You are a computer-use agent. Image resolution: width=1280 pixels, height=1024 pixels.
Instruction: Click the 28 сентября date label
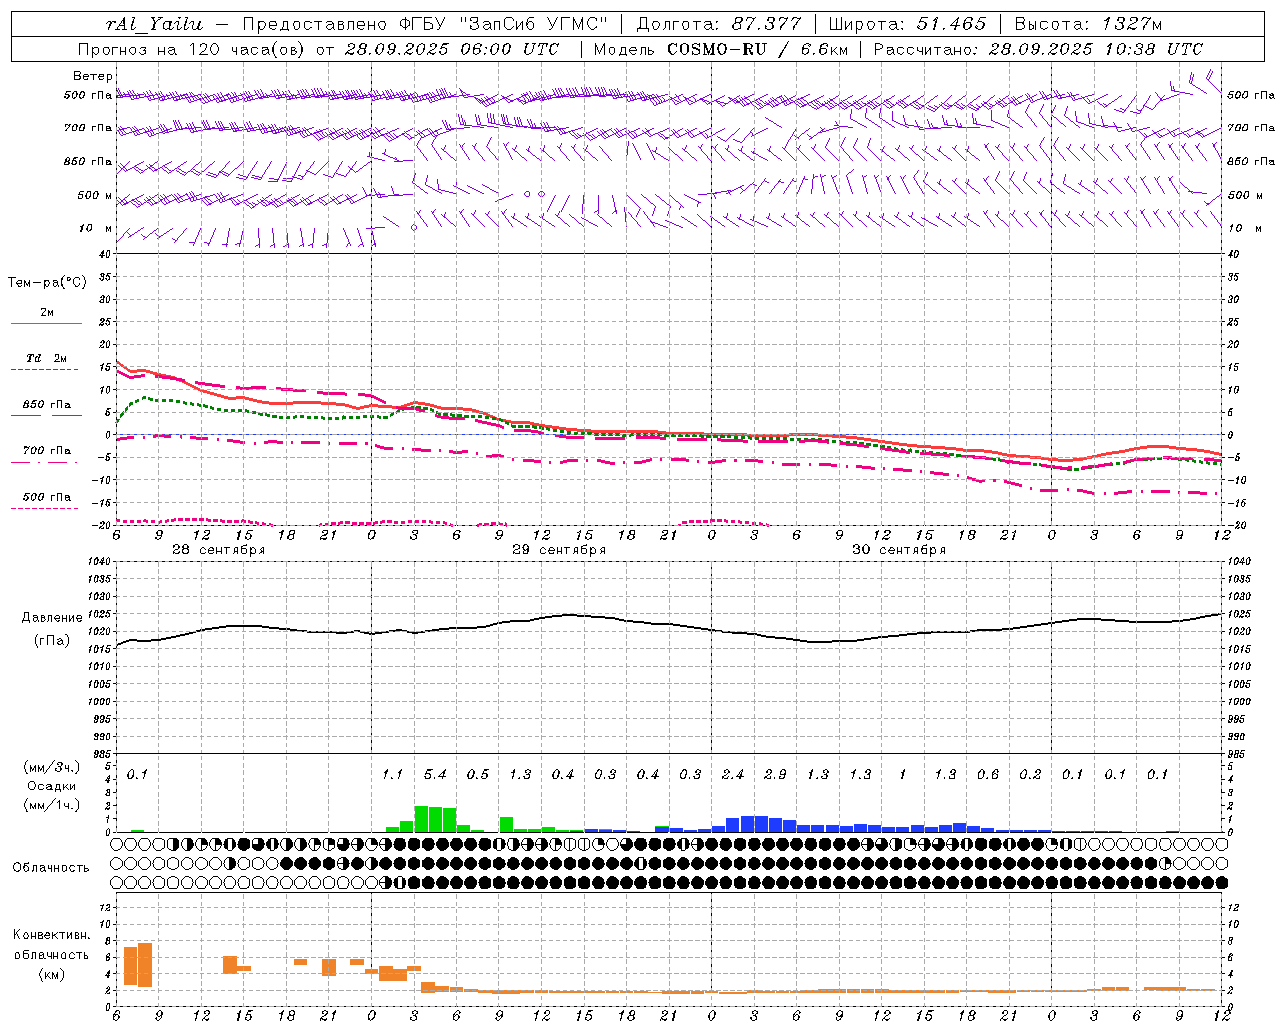click(x=218, y=550)
